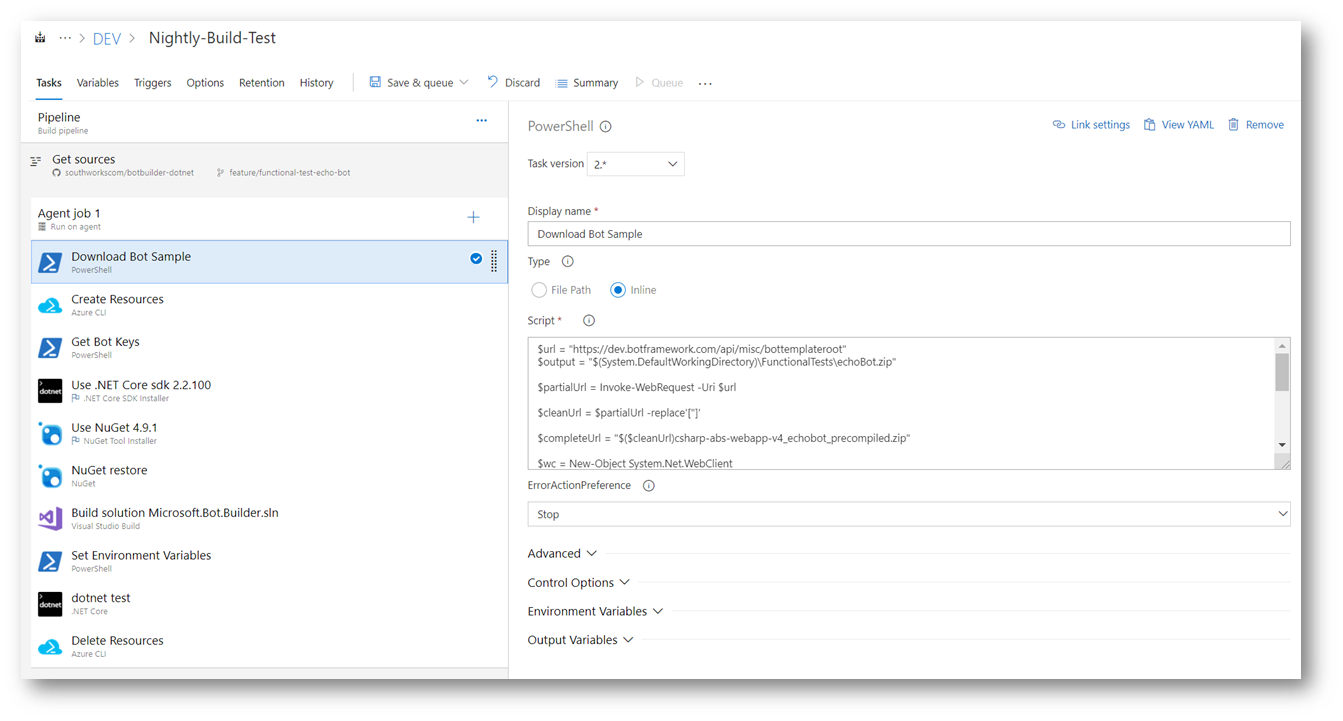Select Build solution Microsoft.Bot.Builder.sln task
The width and height of the screenshot is (1343, 721).
point(269,518)
